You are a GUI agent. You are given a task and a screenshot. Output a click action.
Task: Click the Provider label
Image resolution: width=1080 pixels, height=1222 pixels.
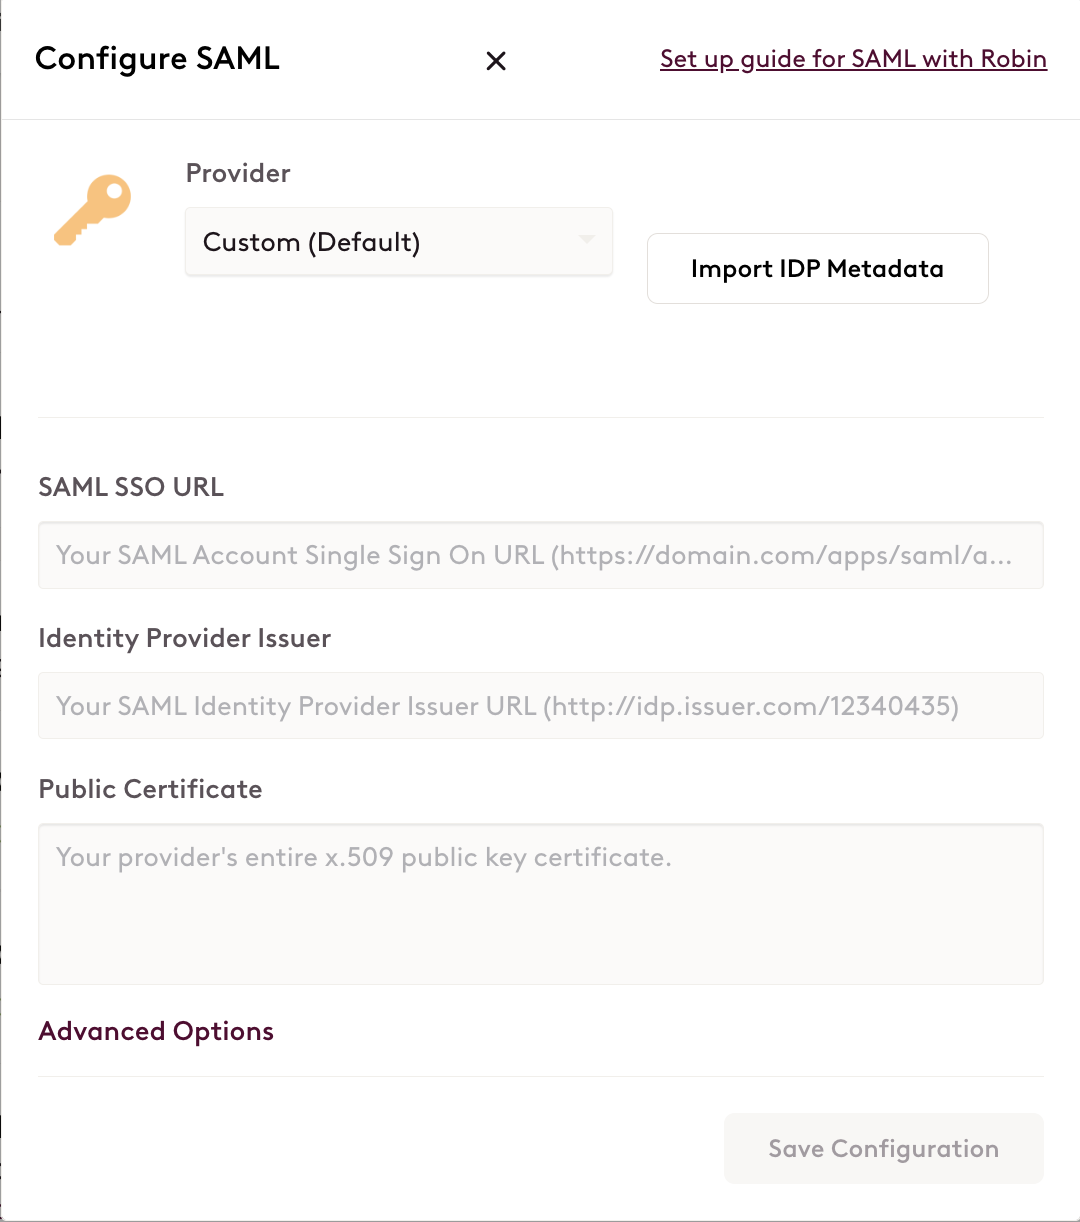(x=238, y=173)
